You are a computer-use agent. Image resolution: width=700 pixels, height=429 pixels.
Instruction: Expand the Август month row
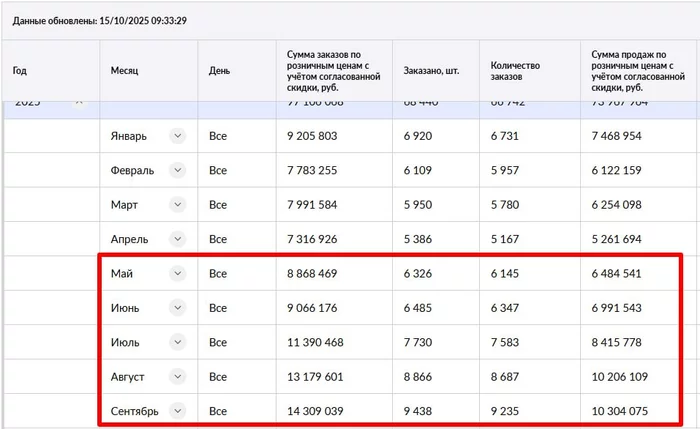(177, 376)
